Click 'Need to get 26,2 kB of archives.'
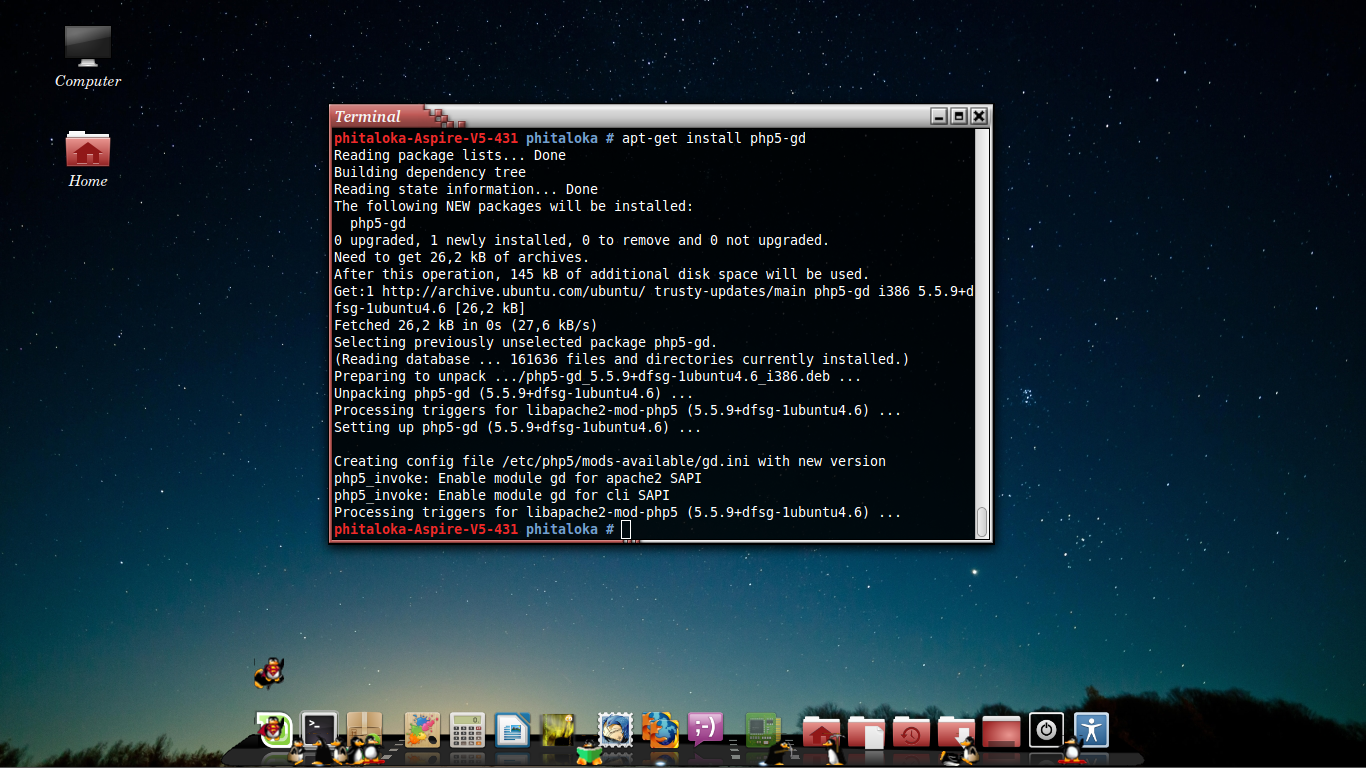The width and height of the screenshot is (1366, 768). (462, 257)
